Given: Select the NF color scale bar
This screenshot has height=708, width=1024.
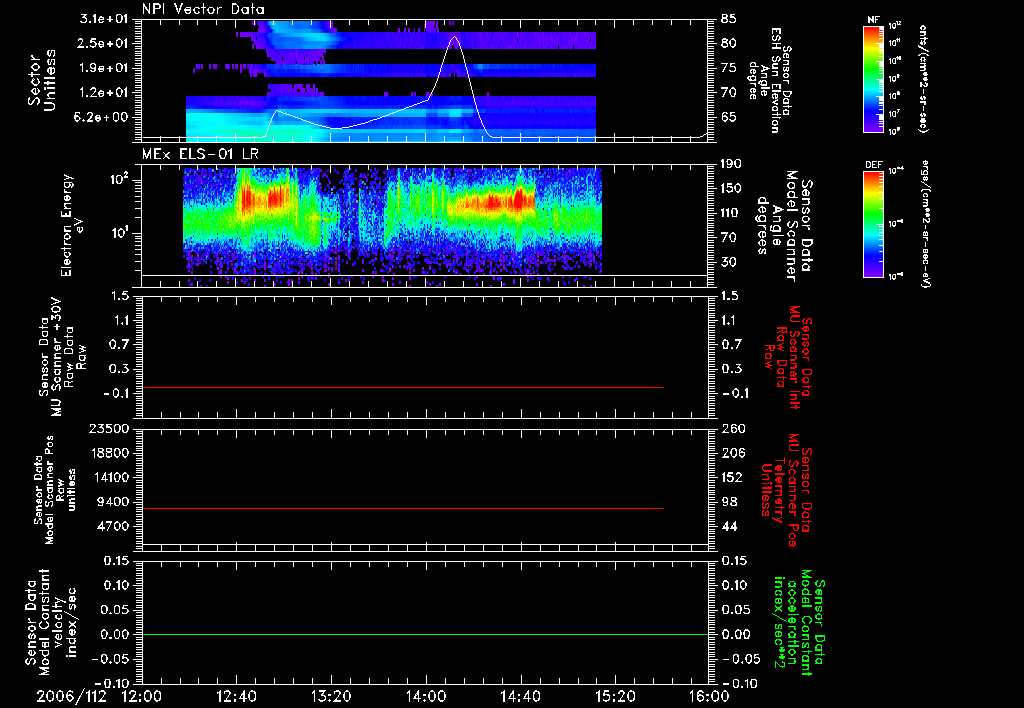Looking at the screenshot, I should [x=873, y=78].
